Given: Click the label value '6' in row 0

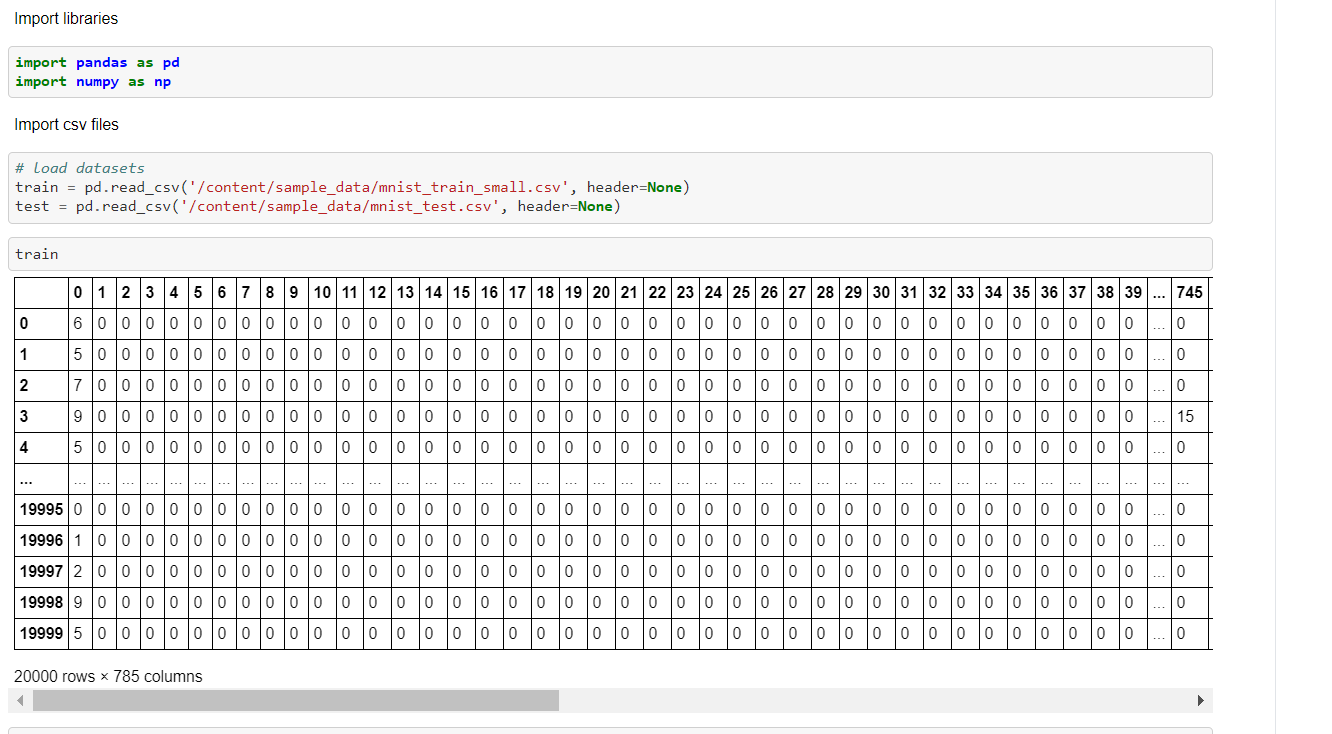Looking at the screenshot, I should click(x=78, y=324).
